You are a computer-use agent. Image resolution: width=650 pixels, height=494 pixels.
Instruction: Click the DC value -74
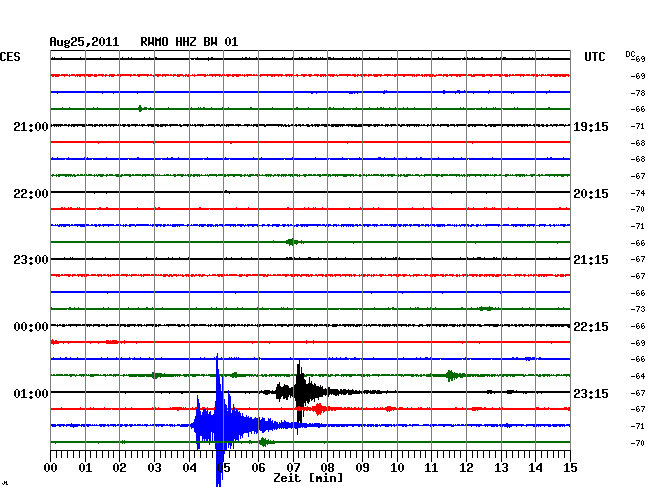(638, 193)
